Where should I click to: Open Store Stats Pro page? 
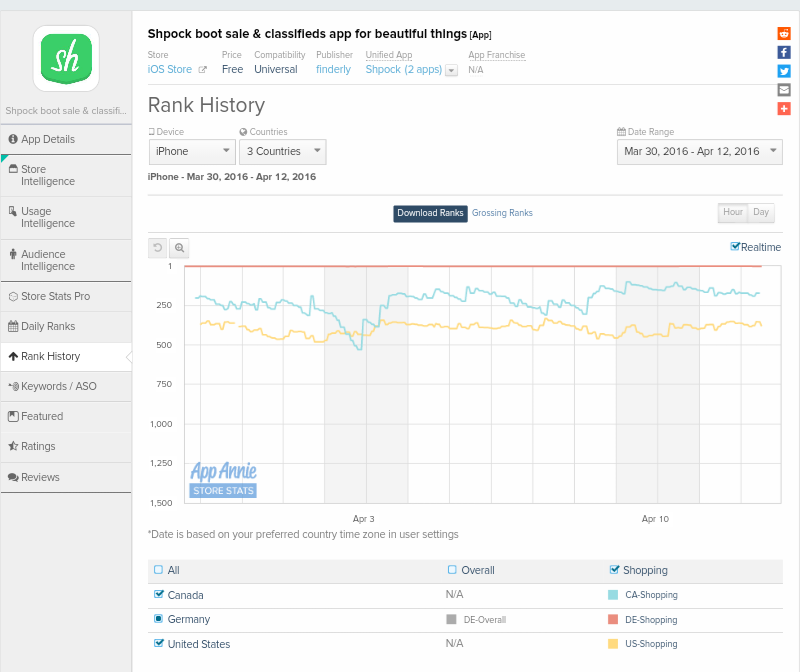[66, 296]
